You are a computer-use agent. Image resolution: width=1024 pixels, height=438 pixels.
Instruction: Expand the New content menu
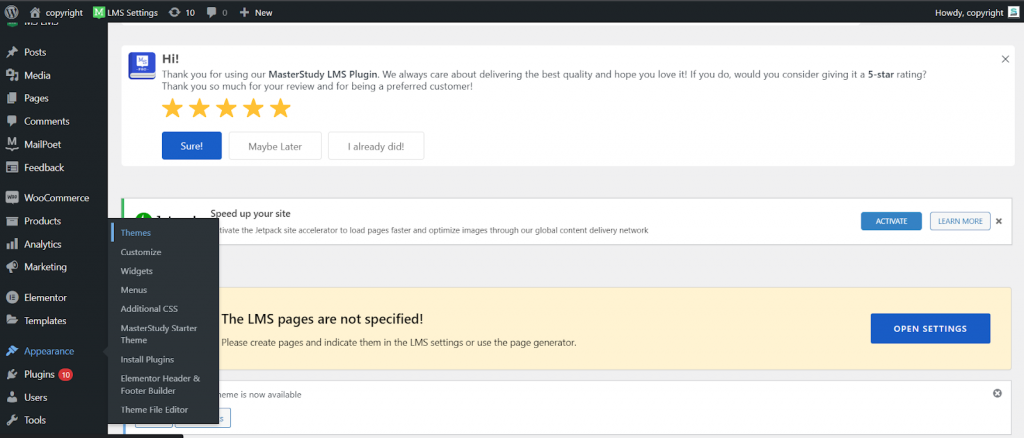click(255, 12)
